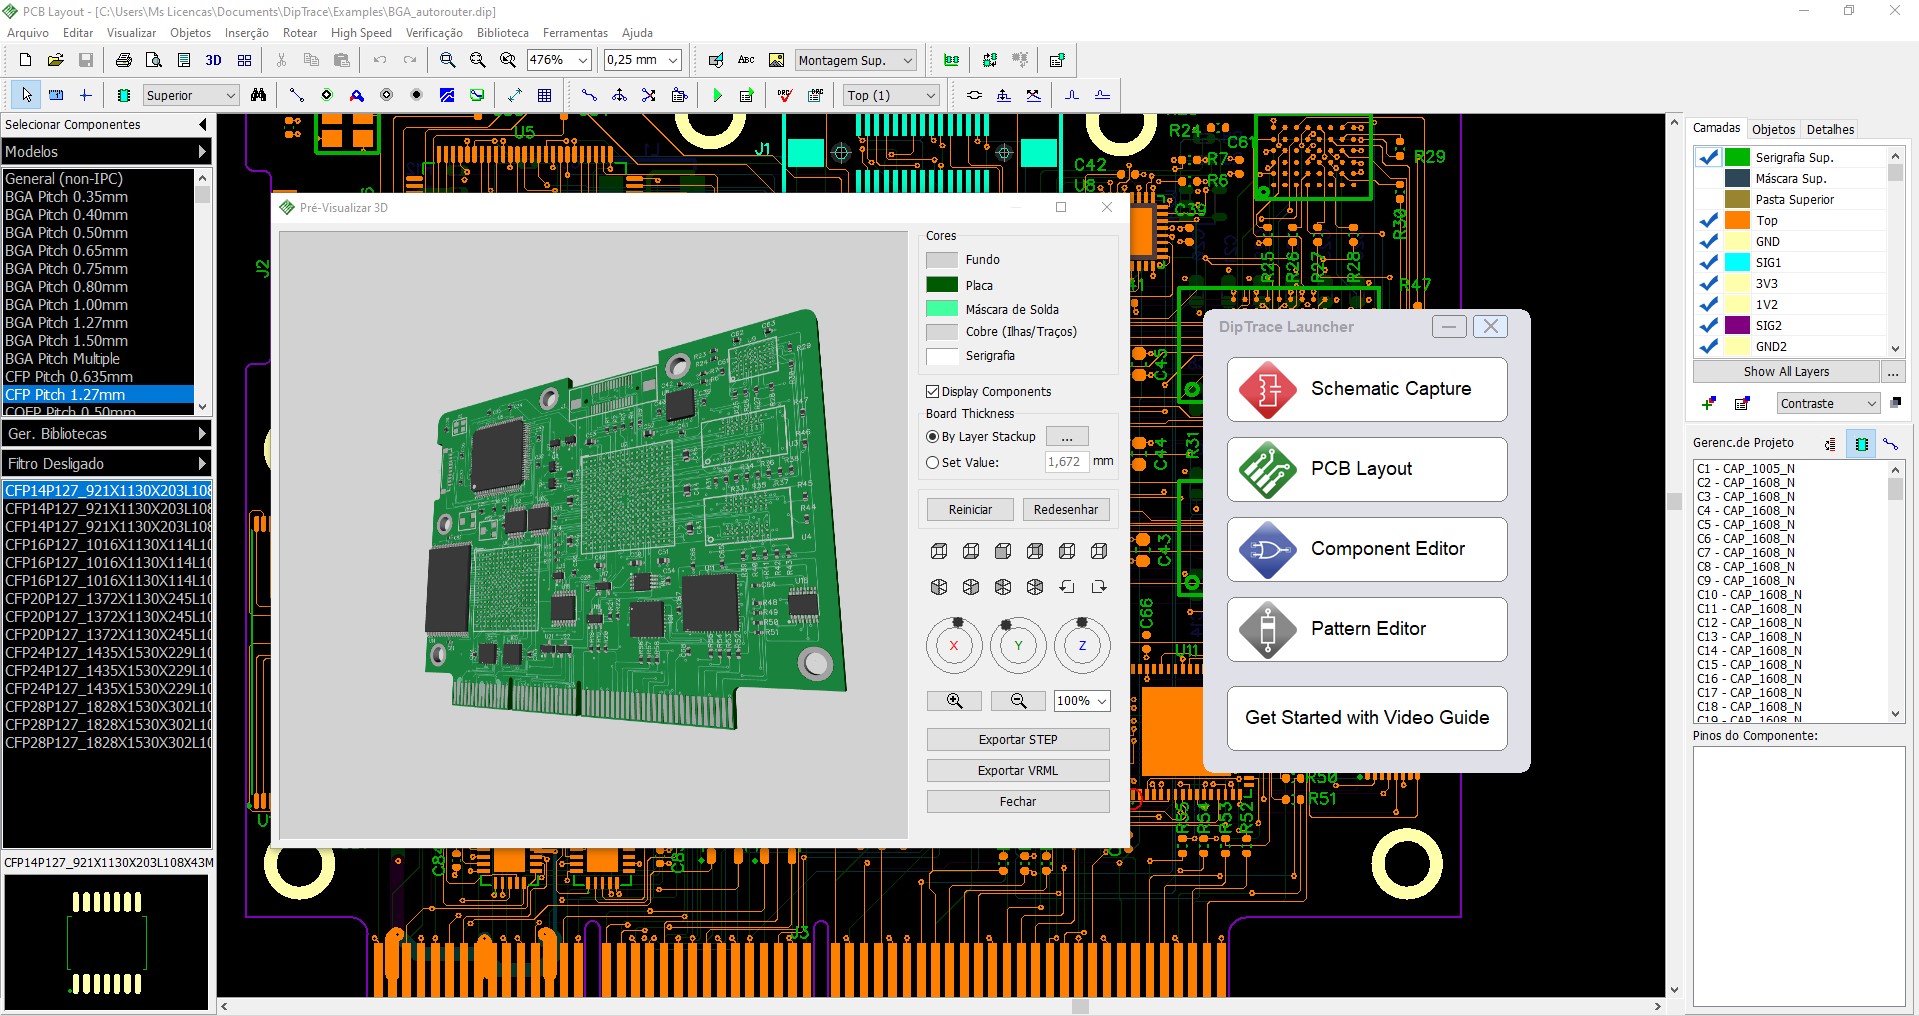Toggle visibility checkmark of 3V3 layer
This screenshot has height=1016, width=1919.
1709,283
